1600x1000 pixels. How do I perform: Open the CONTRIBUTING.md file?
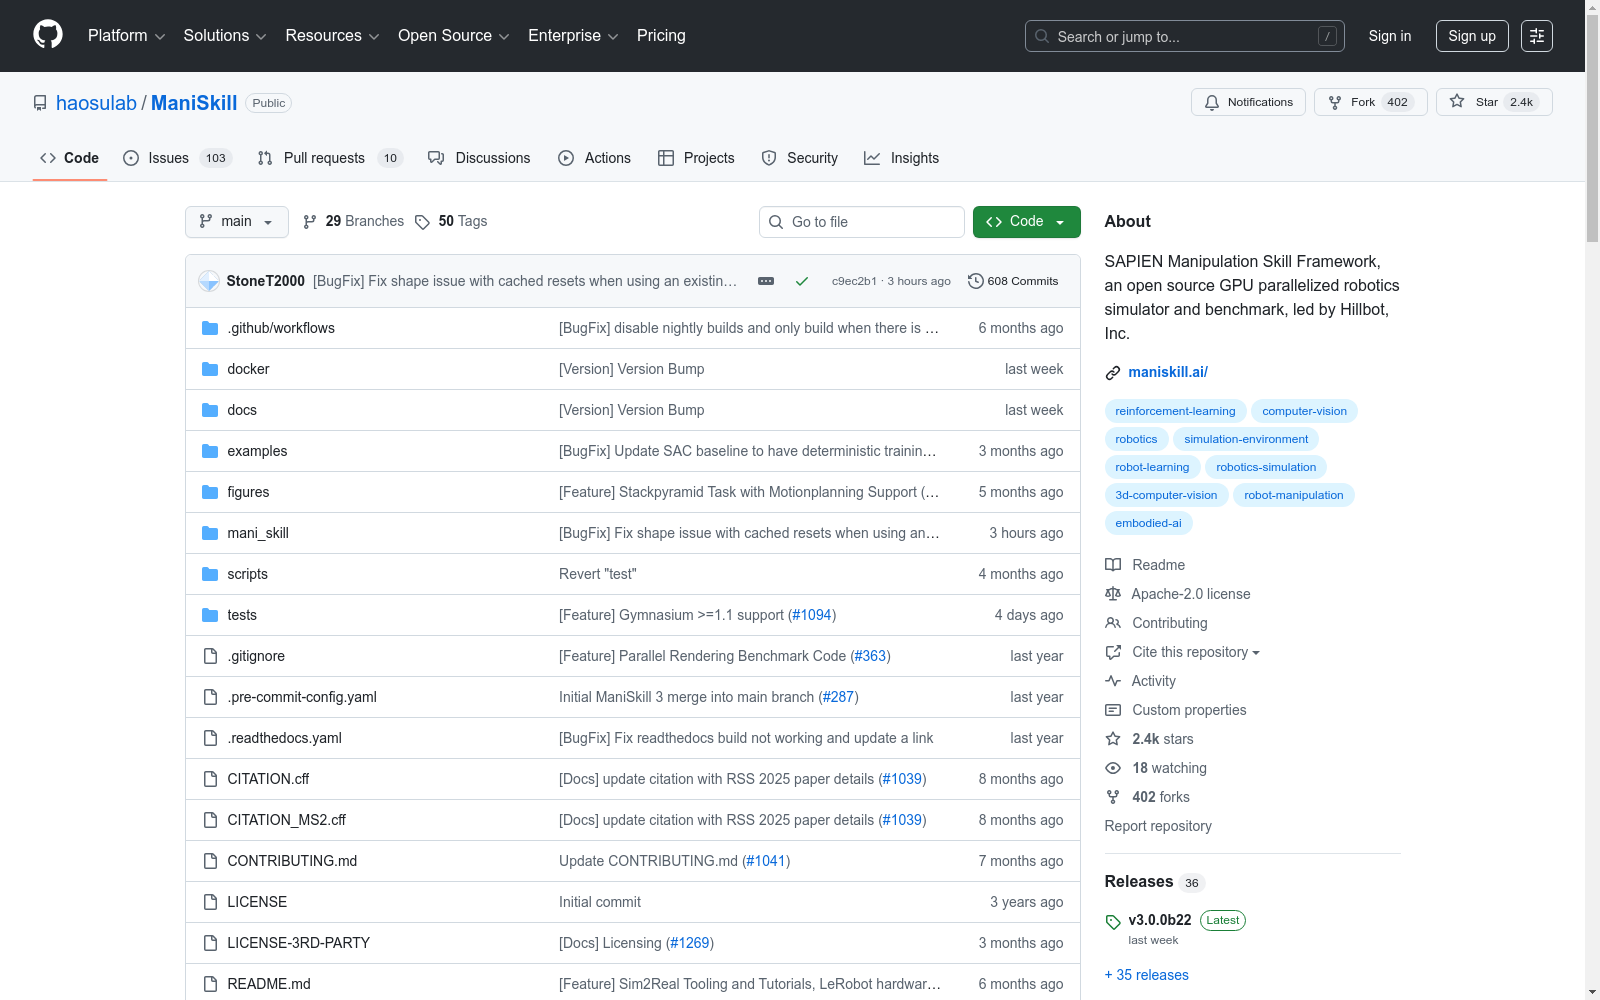pyautogui.click(x=292, y=861)
